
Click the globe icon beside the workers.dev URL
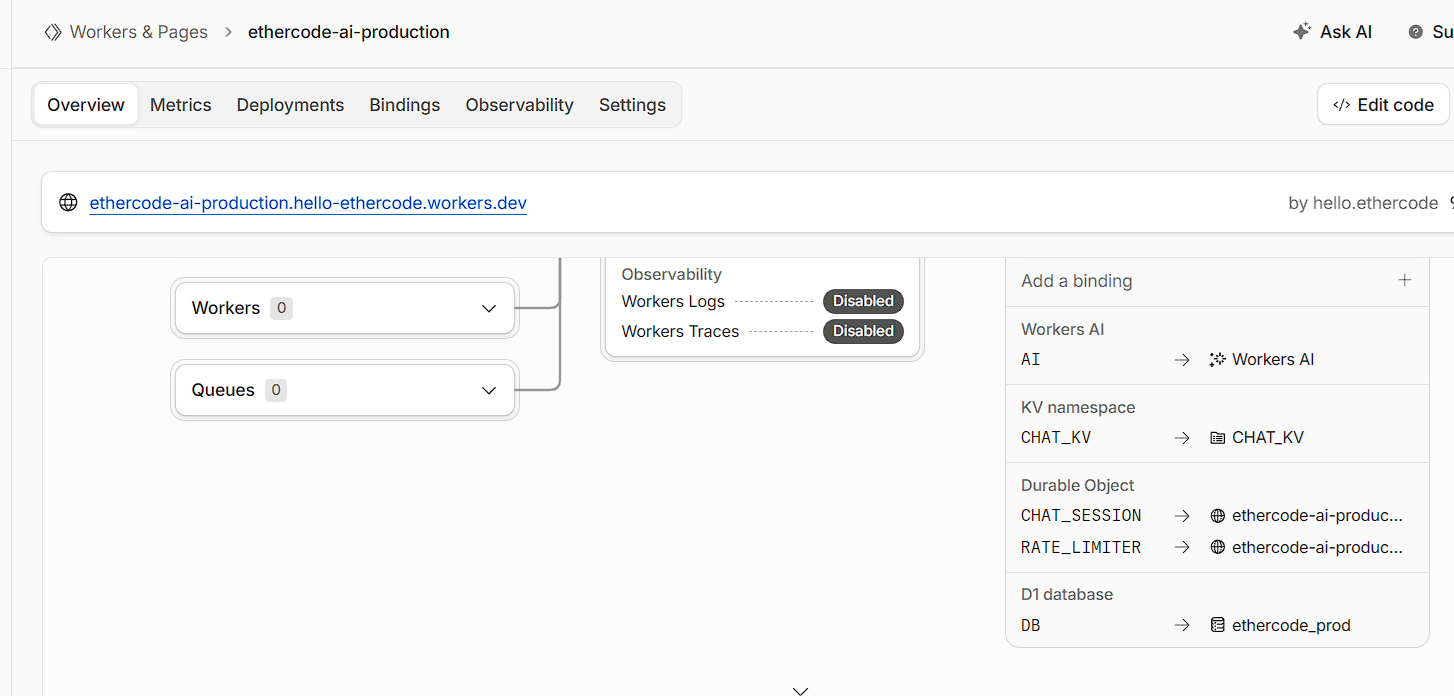[x=68, y=203]
